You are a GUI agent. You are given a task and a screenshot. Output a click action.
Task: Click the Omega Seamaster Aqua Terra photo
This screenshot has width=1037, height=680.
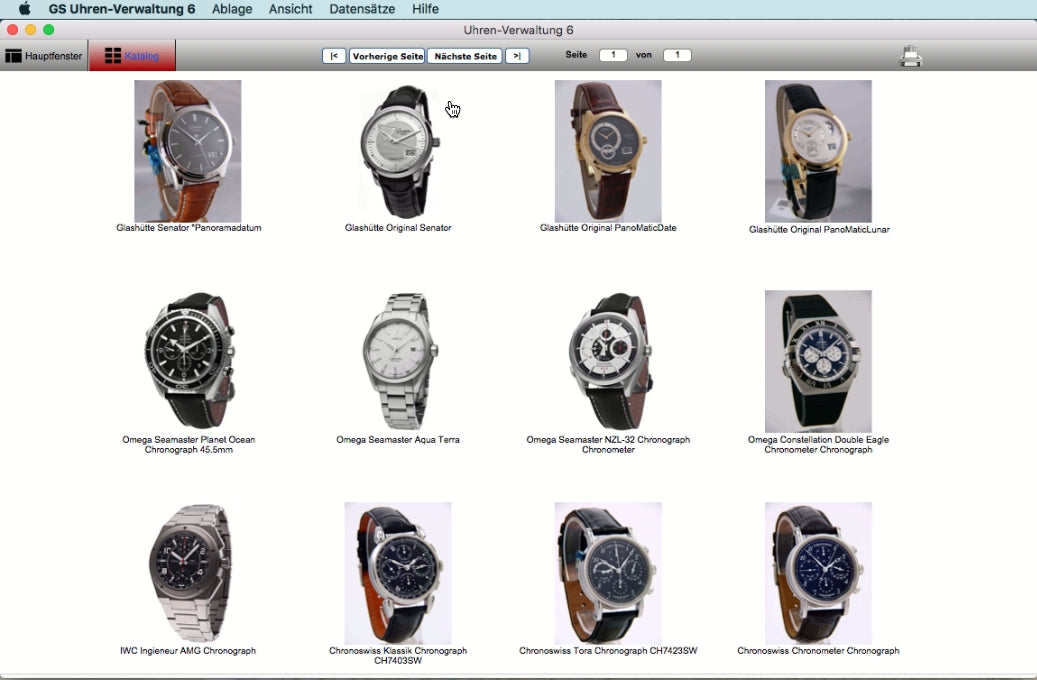(398, 361)
